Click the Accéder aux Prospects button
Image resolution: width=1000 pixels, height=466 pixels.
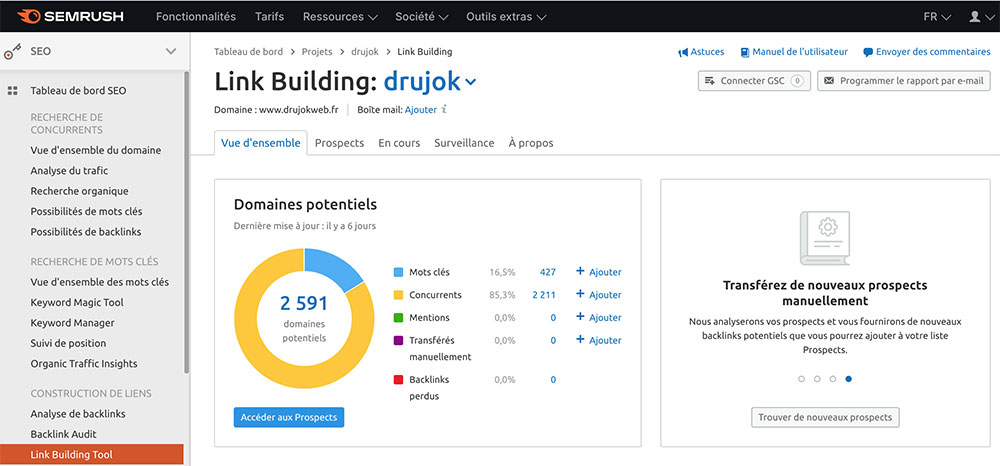289,417
